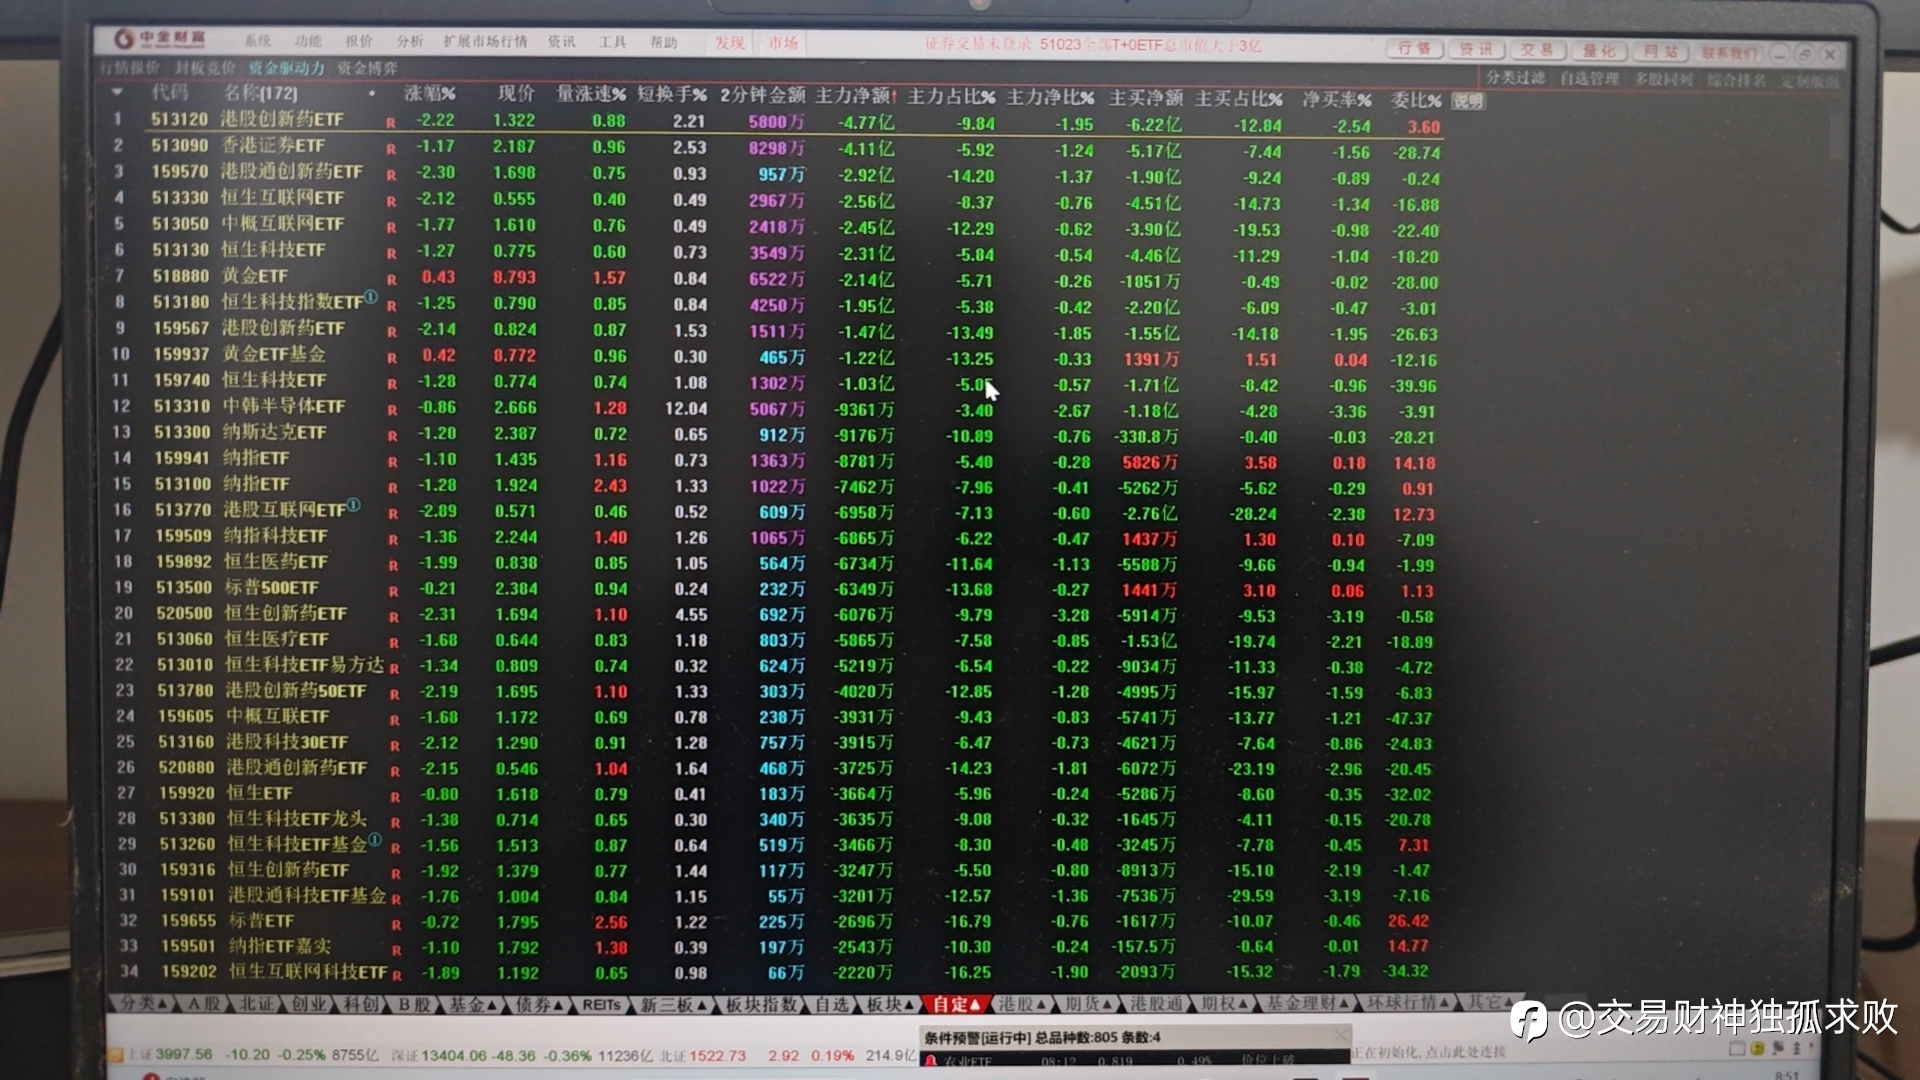
Task: Close the 条件预警 alert popup
Action: coord(1341,1037)
